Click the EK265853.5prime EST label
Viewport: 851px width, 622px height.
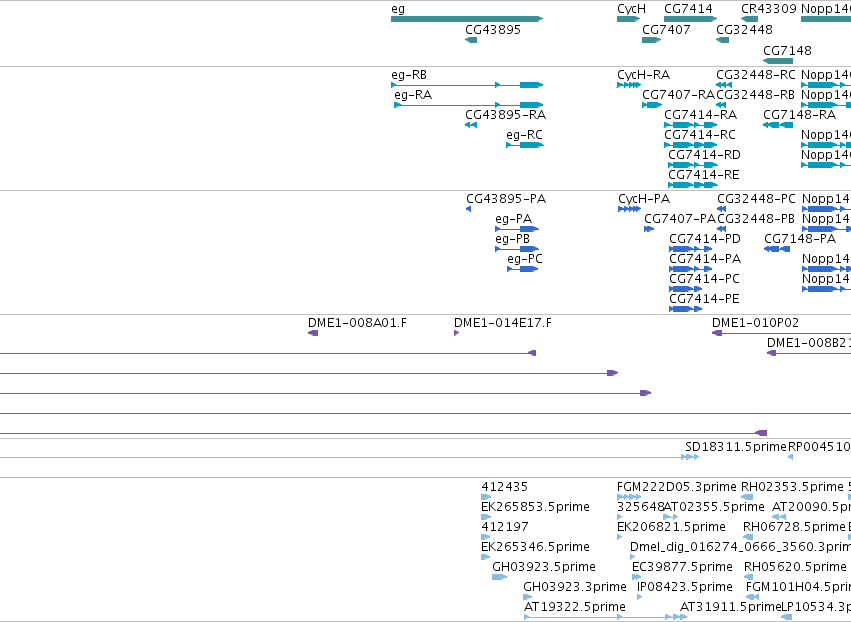(x=535, y=507)
